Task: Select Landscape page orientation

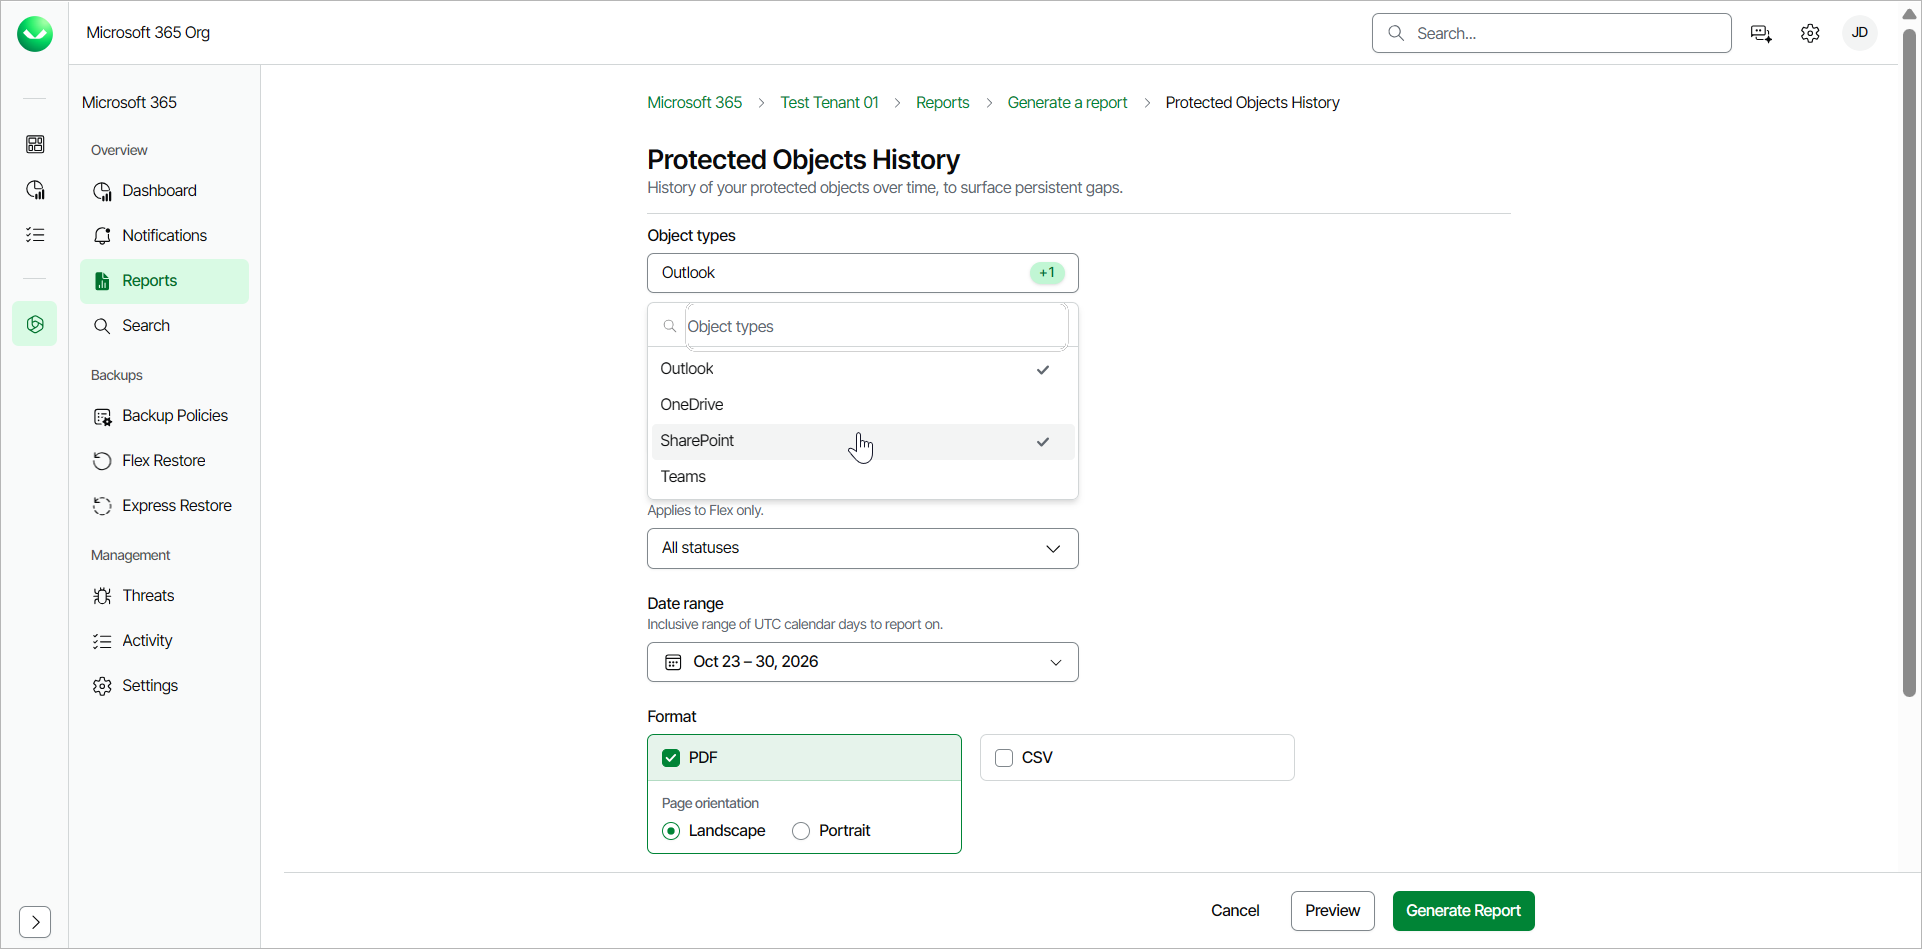Action: [x=671, y=831]
